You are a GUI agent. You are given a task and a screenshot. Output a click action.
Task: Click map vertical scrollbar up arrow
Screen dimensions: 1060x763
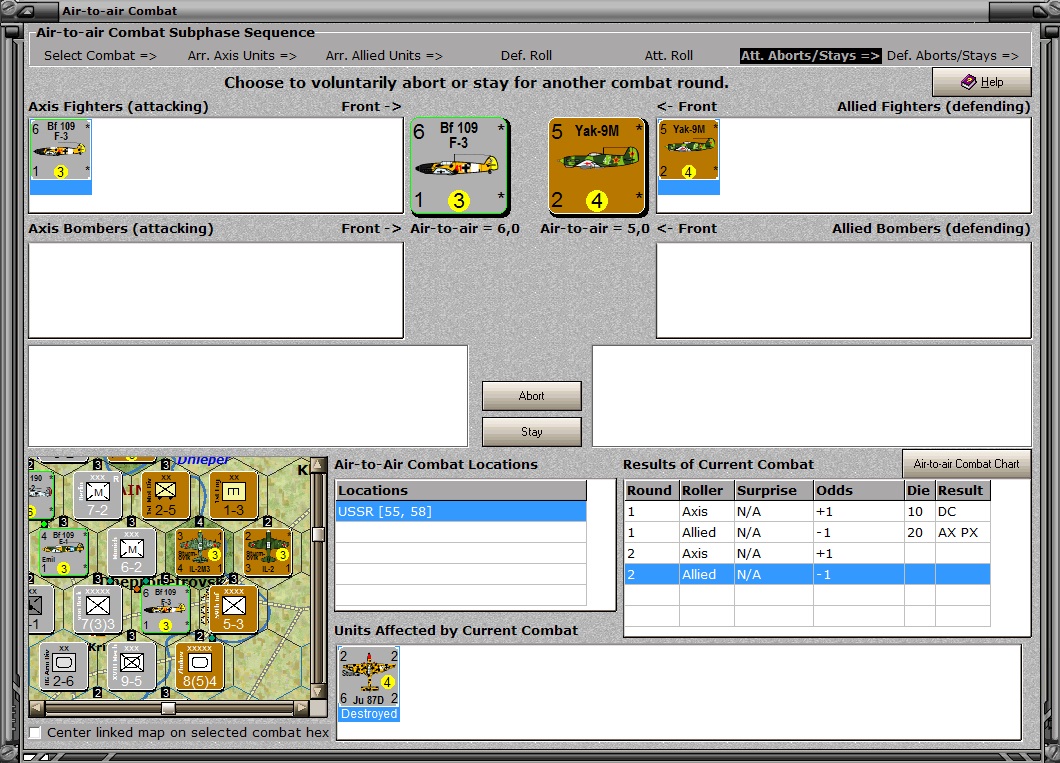pos(318,466)
